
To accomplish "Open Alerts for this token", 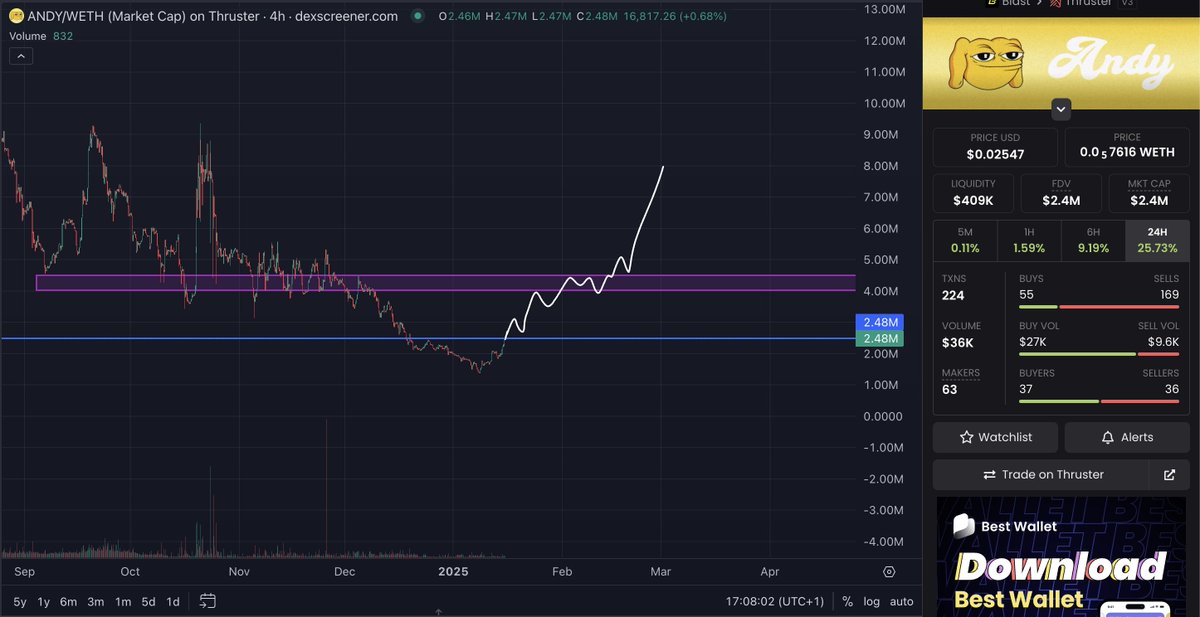I will click(x=1126, y=437).
